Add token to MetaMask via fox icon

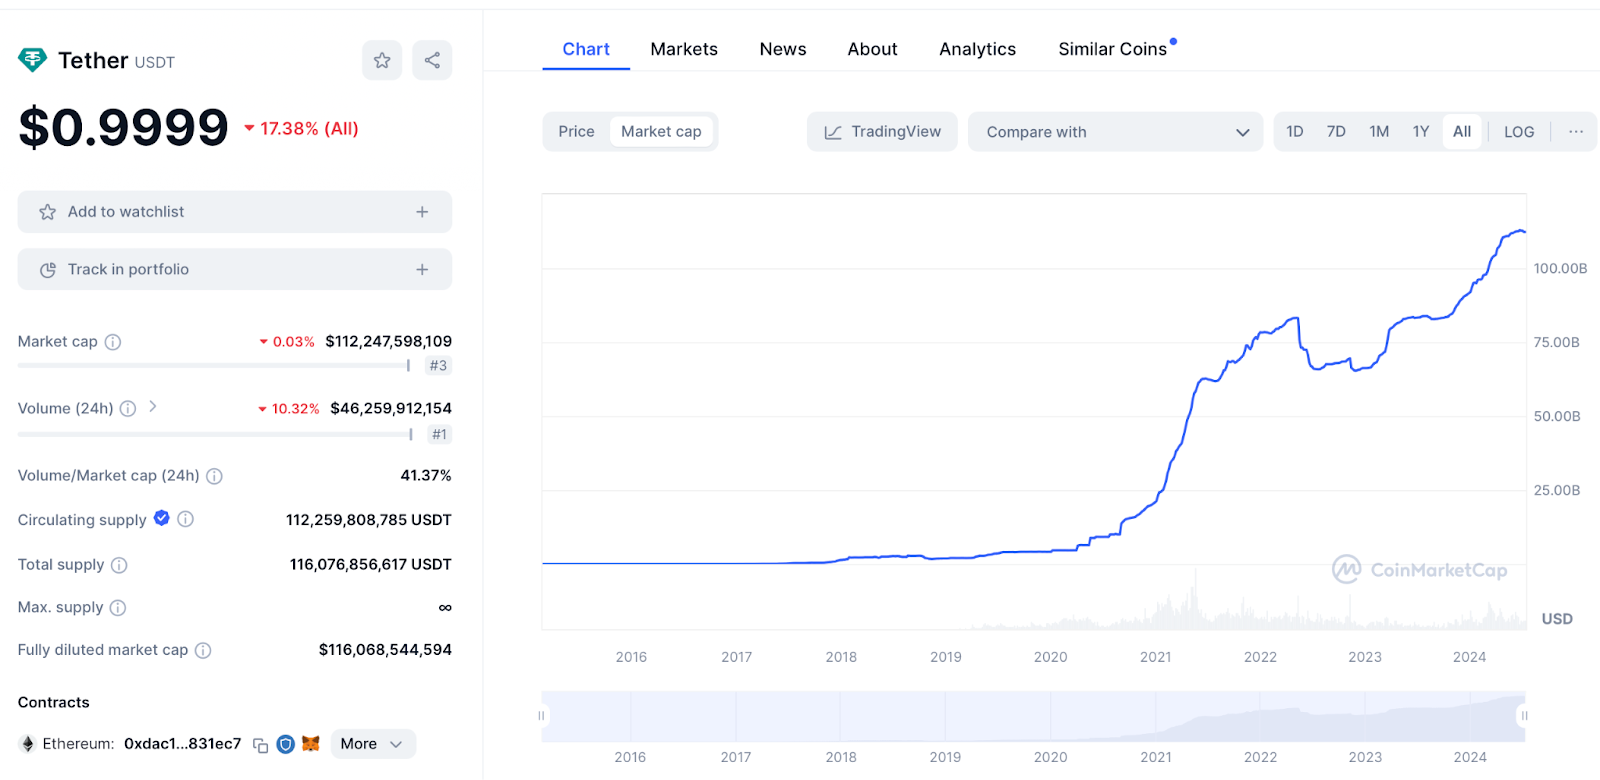pyautogui.click(x=311, y=744)
